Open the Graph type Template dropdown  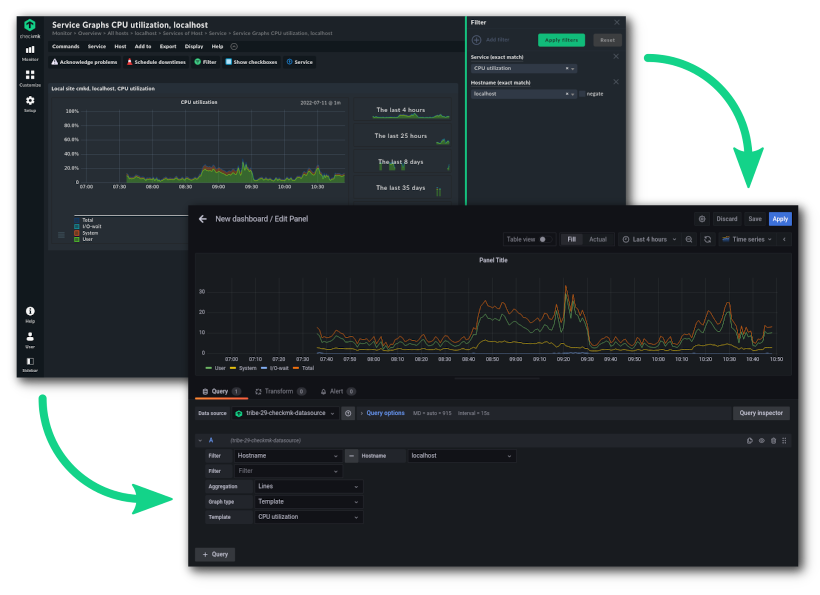pos(309,501)
